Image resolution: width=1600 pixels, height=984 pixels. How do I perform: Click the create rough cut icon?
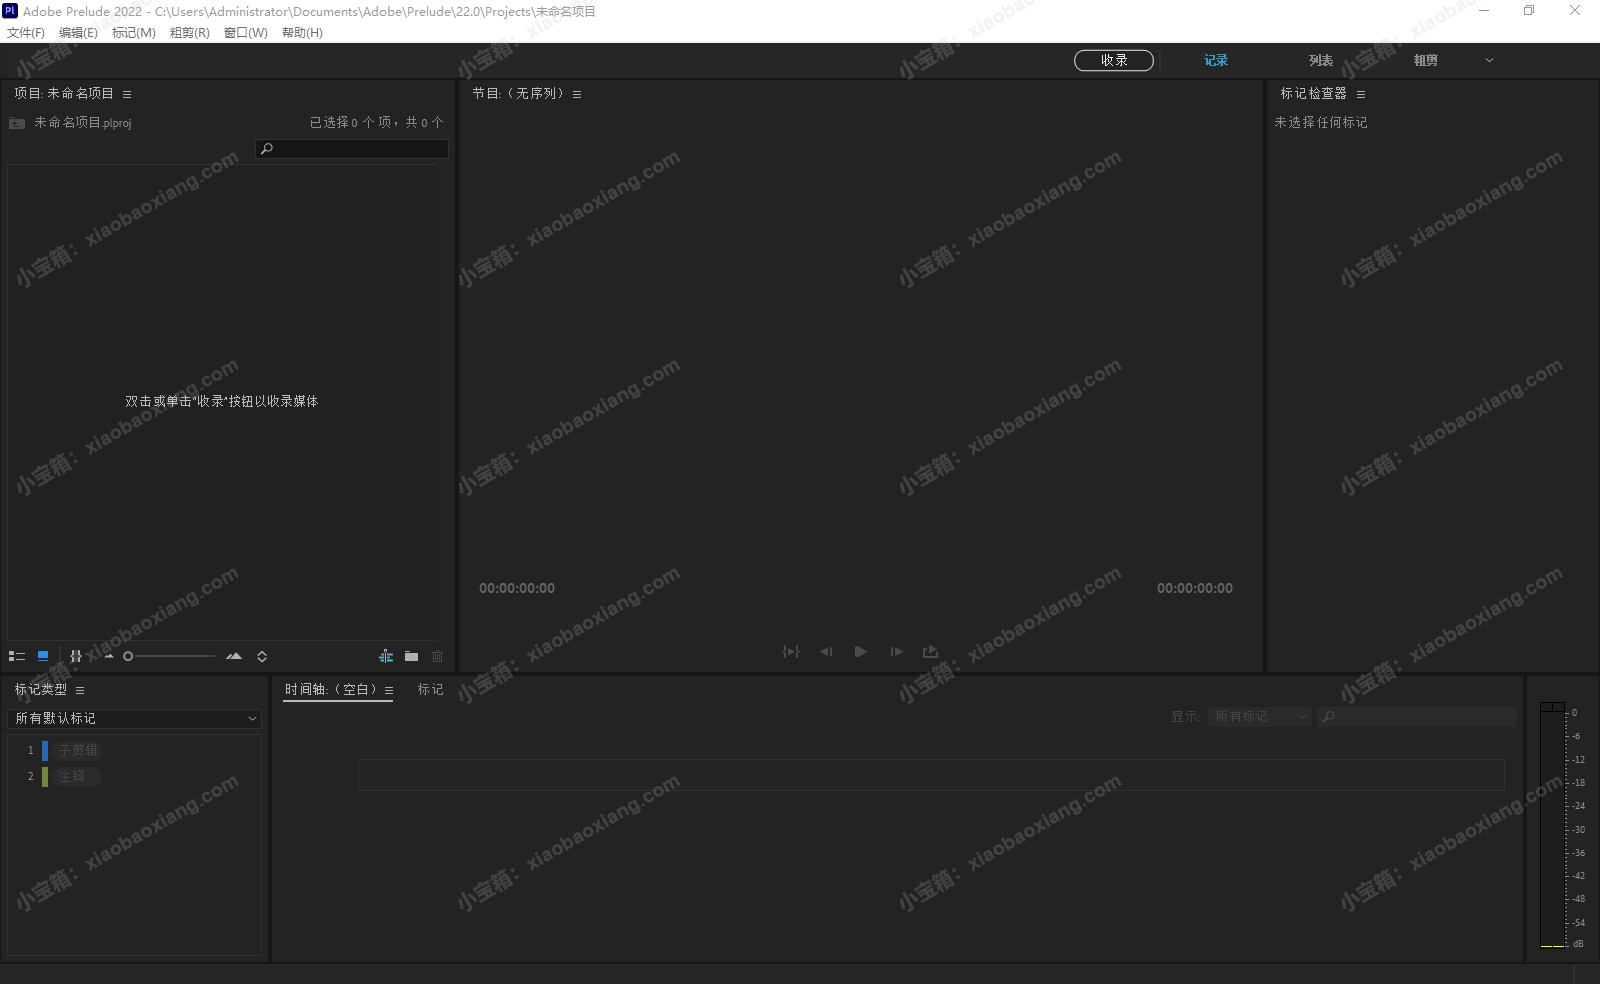[386, 656]
